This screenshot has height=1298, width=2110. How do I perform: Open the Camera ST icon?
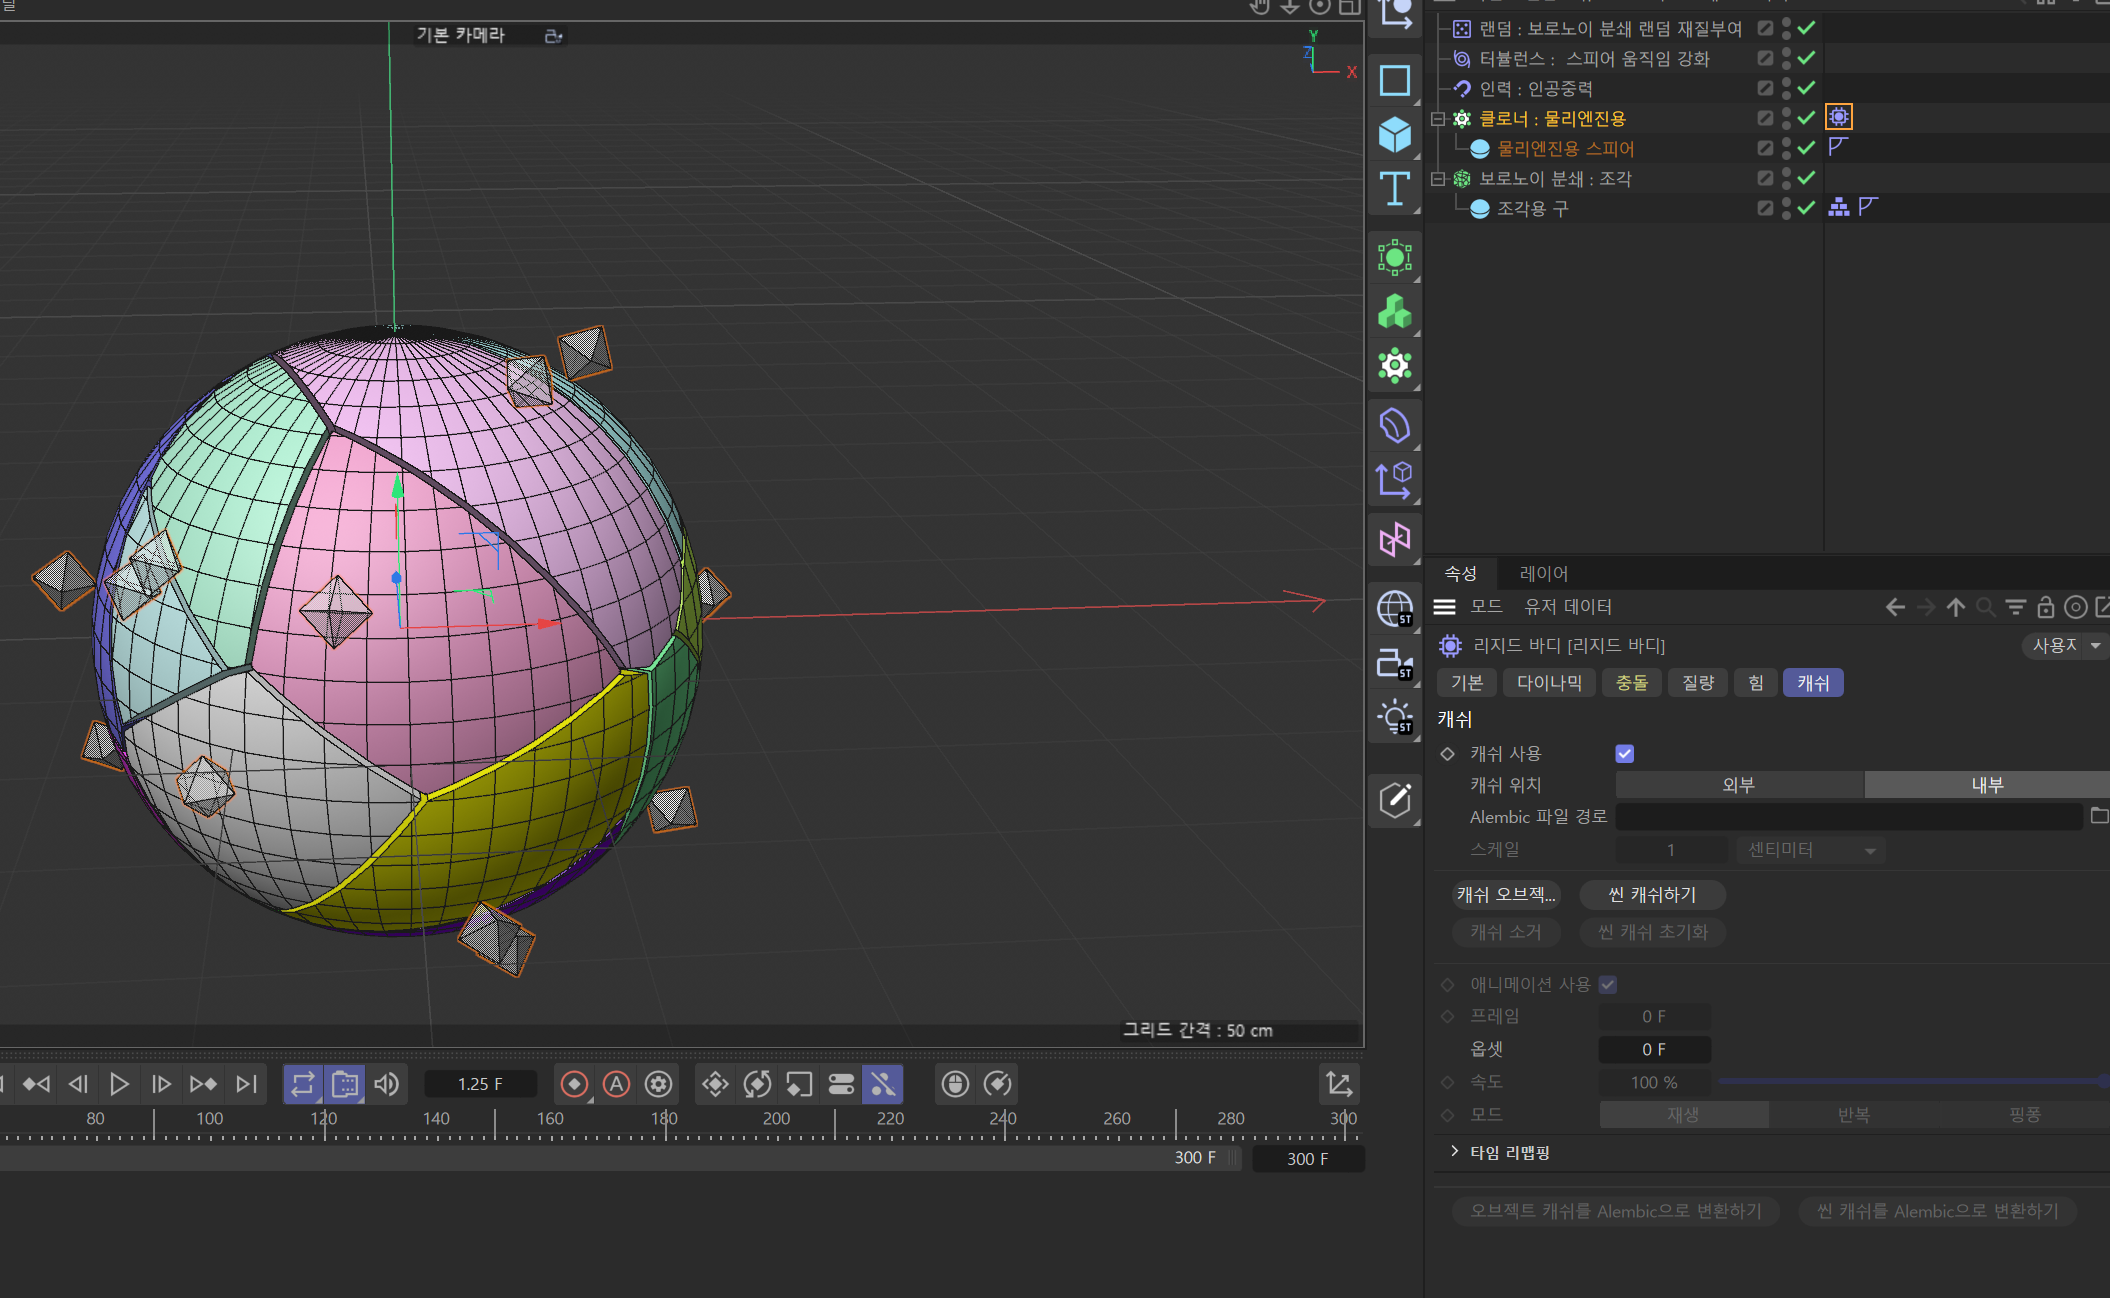tap(1394, 663)
